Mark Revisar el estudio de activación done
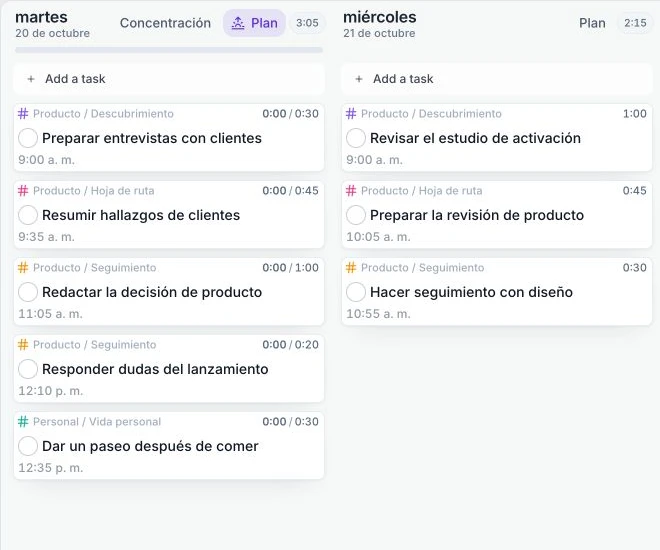 [356, 138]
